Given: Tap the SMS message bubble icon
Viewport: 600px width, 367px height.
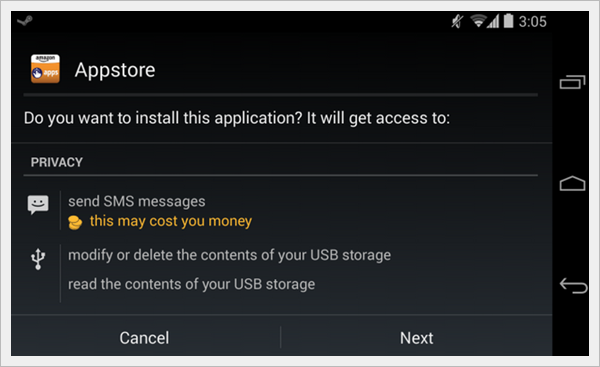Looking at the screenshot, I should [38, 205].
